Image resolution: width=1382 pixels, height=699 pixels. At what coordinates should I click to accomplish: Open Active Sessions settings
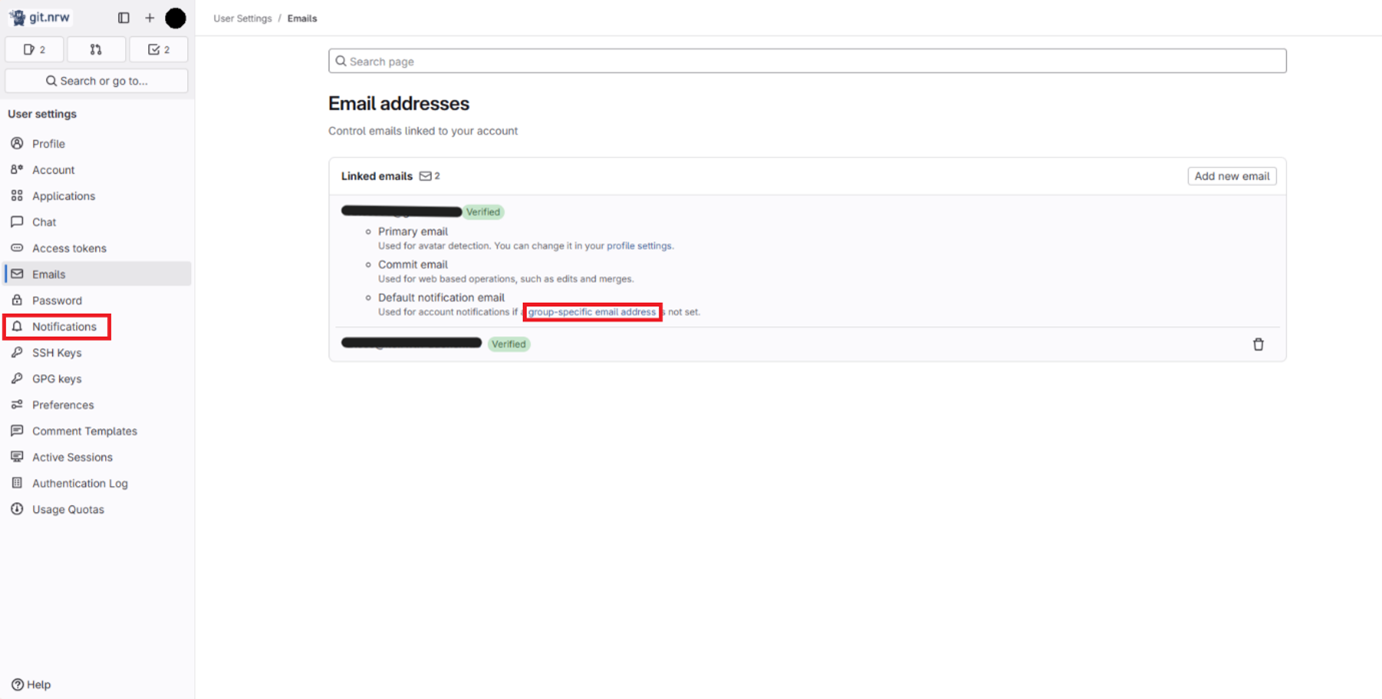(x=70, y=456)
